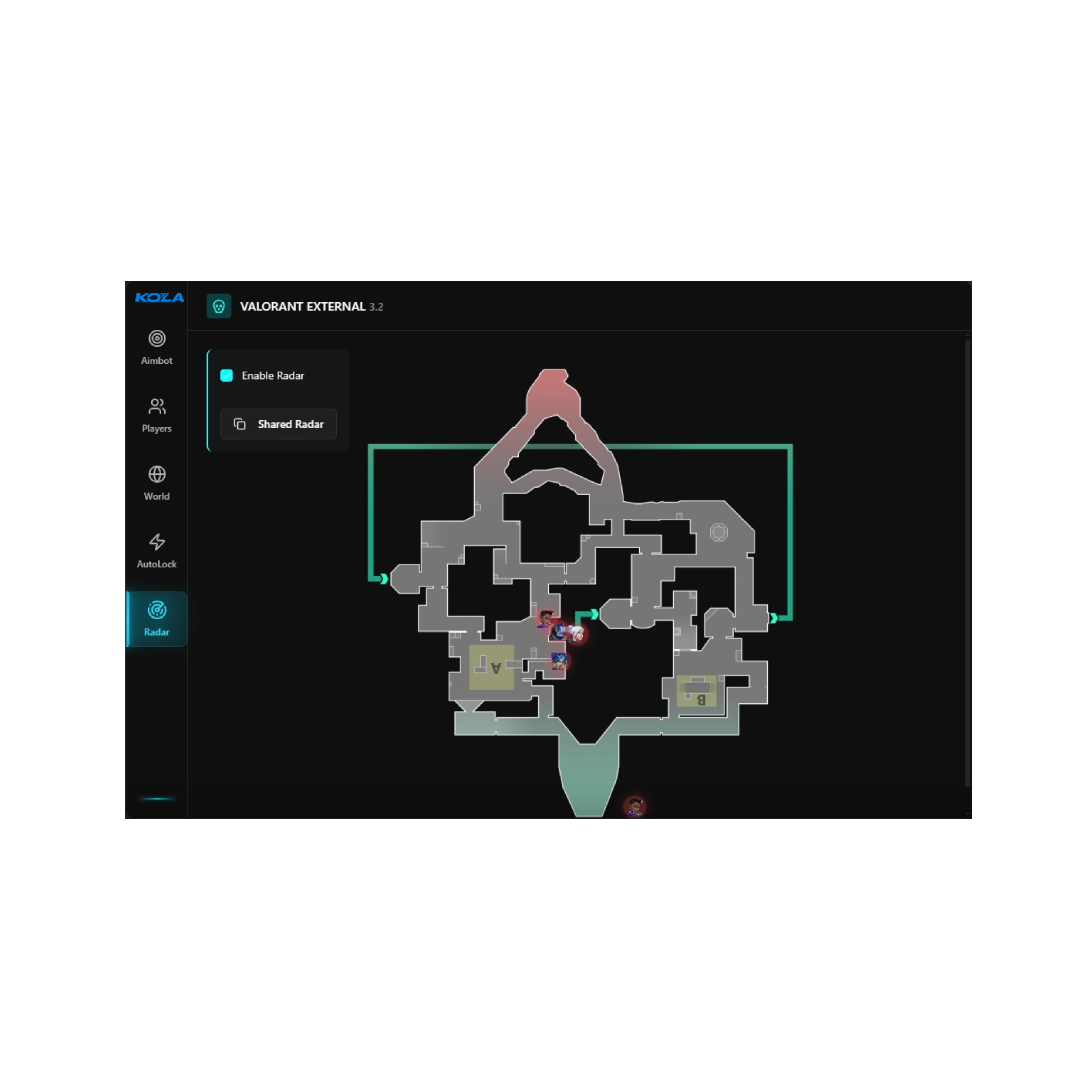Open the Players section icon
The height and width of the screenshot is (1080, 1080).
(157, 415)
